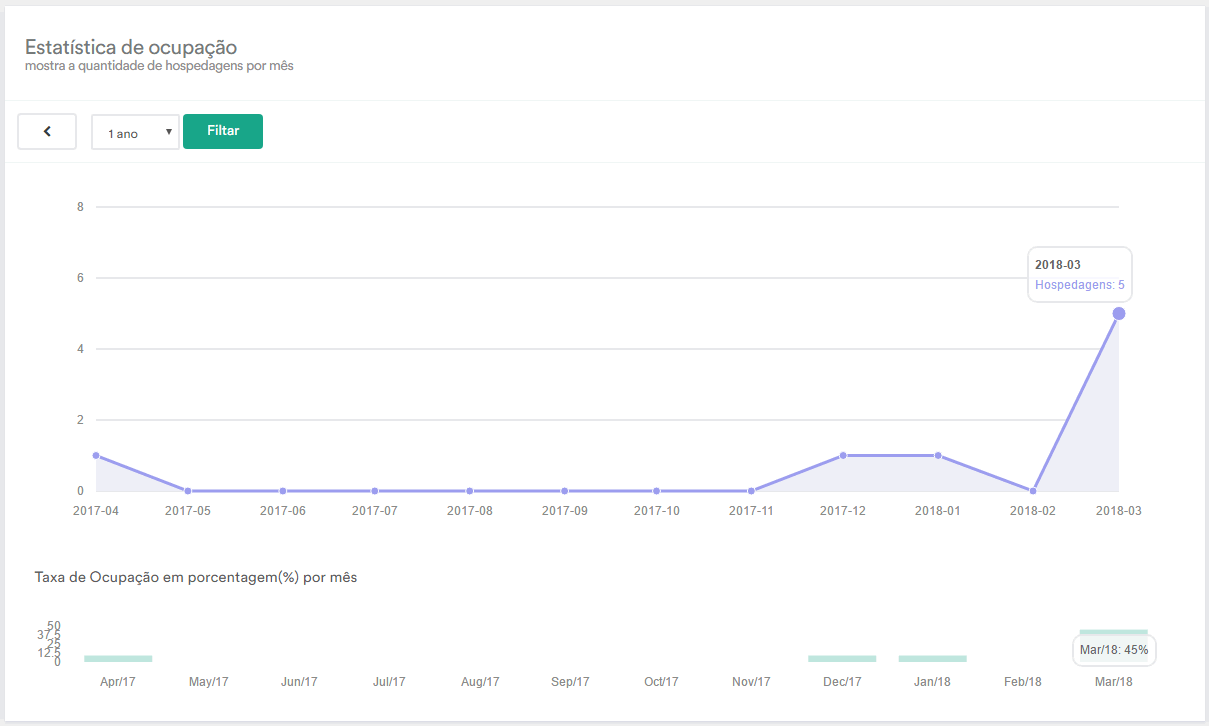1209x726 pixels.
Task: Select the 2017-07 data point on line chart
Action: click(374, 491)
